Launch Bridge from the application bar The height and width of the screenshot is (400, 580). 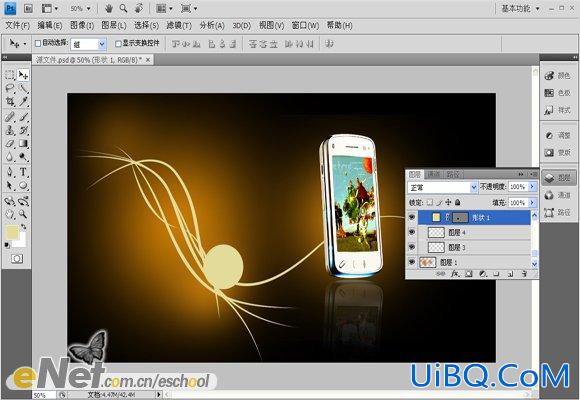click(28, 9)
